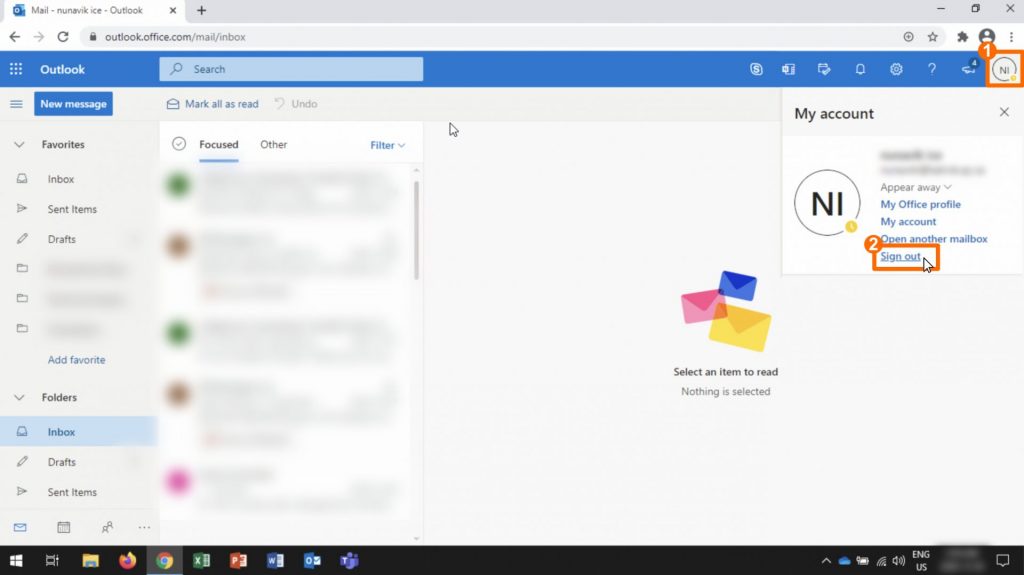This screenshot has width=1024, height=575.
Task: Click the New message button
Action: point(73,104)
